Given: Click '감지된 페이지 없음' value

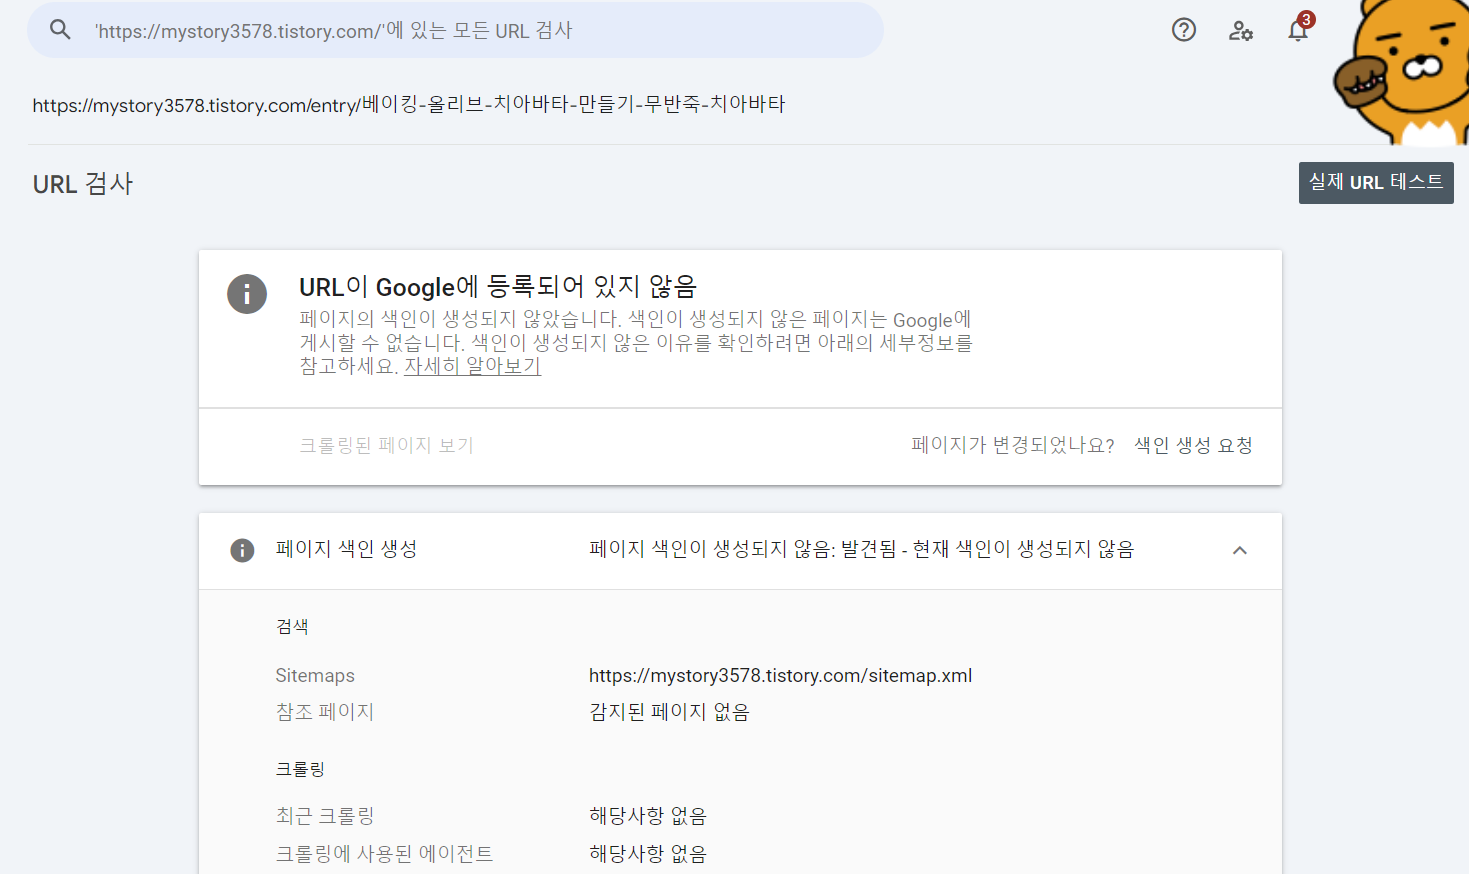Looking at the screenshot, I should 669,712.
